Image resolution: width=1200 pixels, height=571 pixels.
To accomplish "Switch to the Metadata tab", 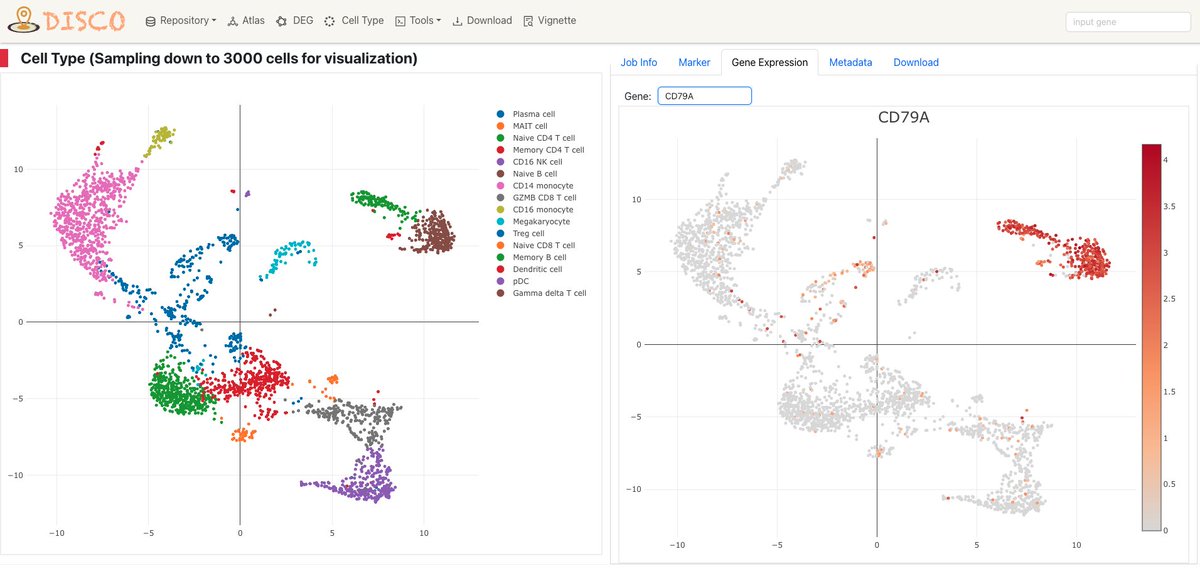I will 850,62.
